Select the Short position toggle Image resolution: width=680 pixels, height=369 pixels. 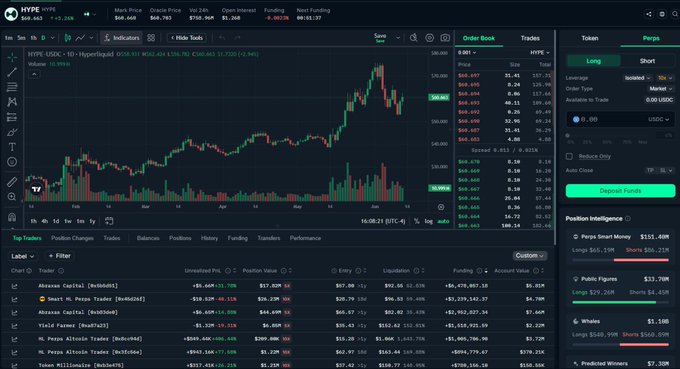pos(647,61)
